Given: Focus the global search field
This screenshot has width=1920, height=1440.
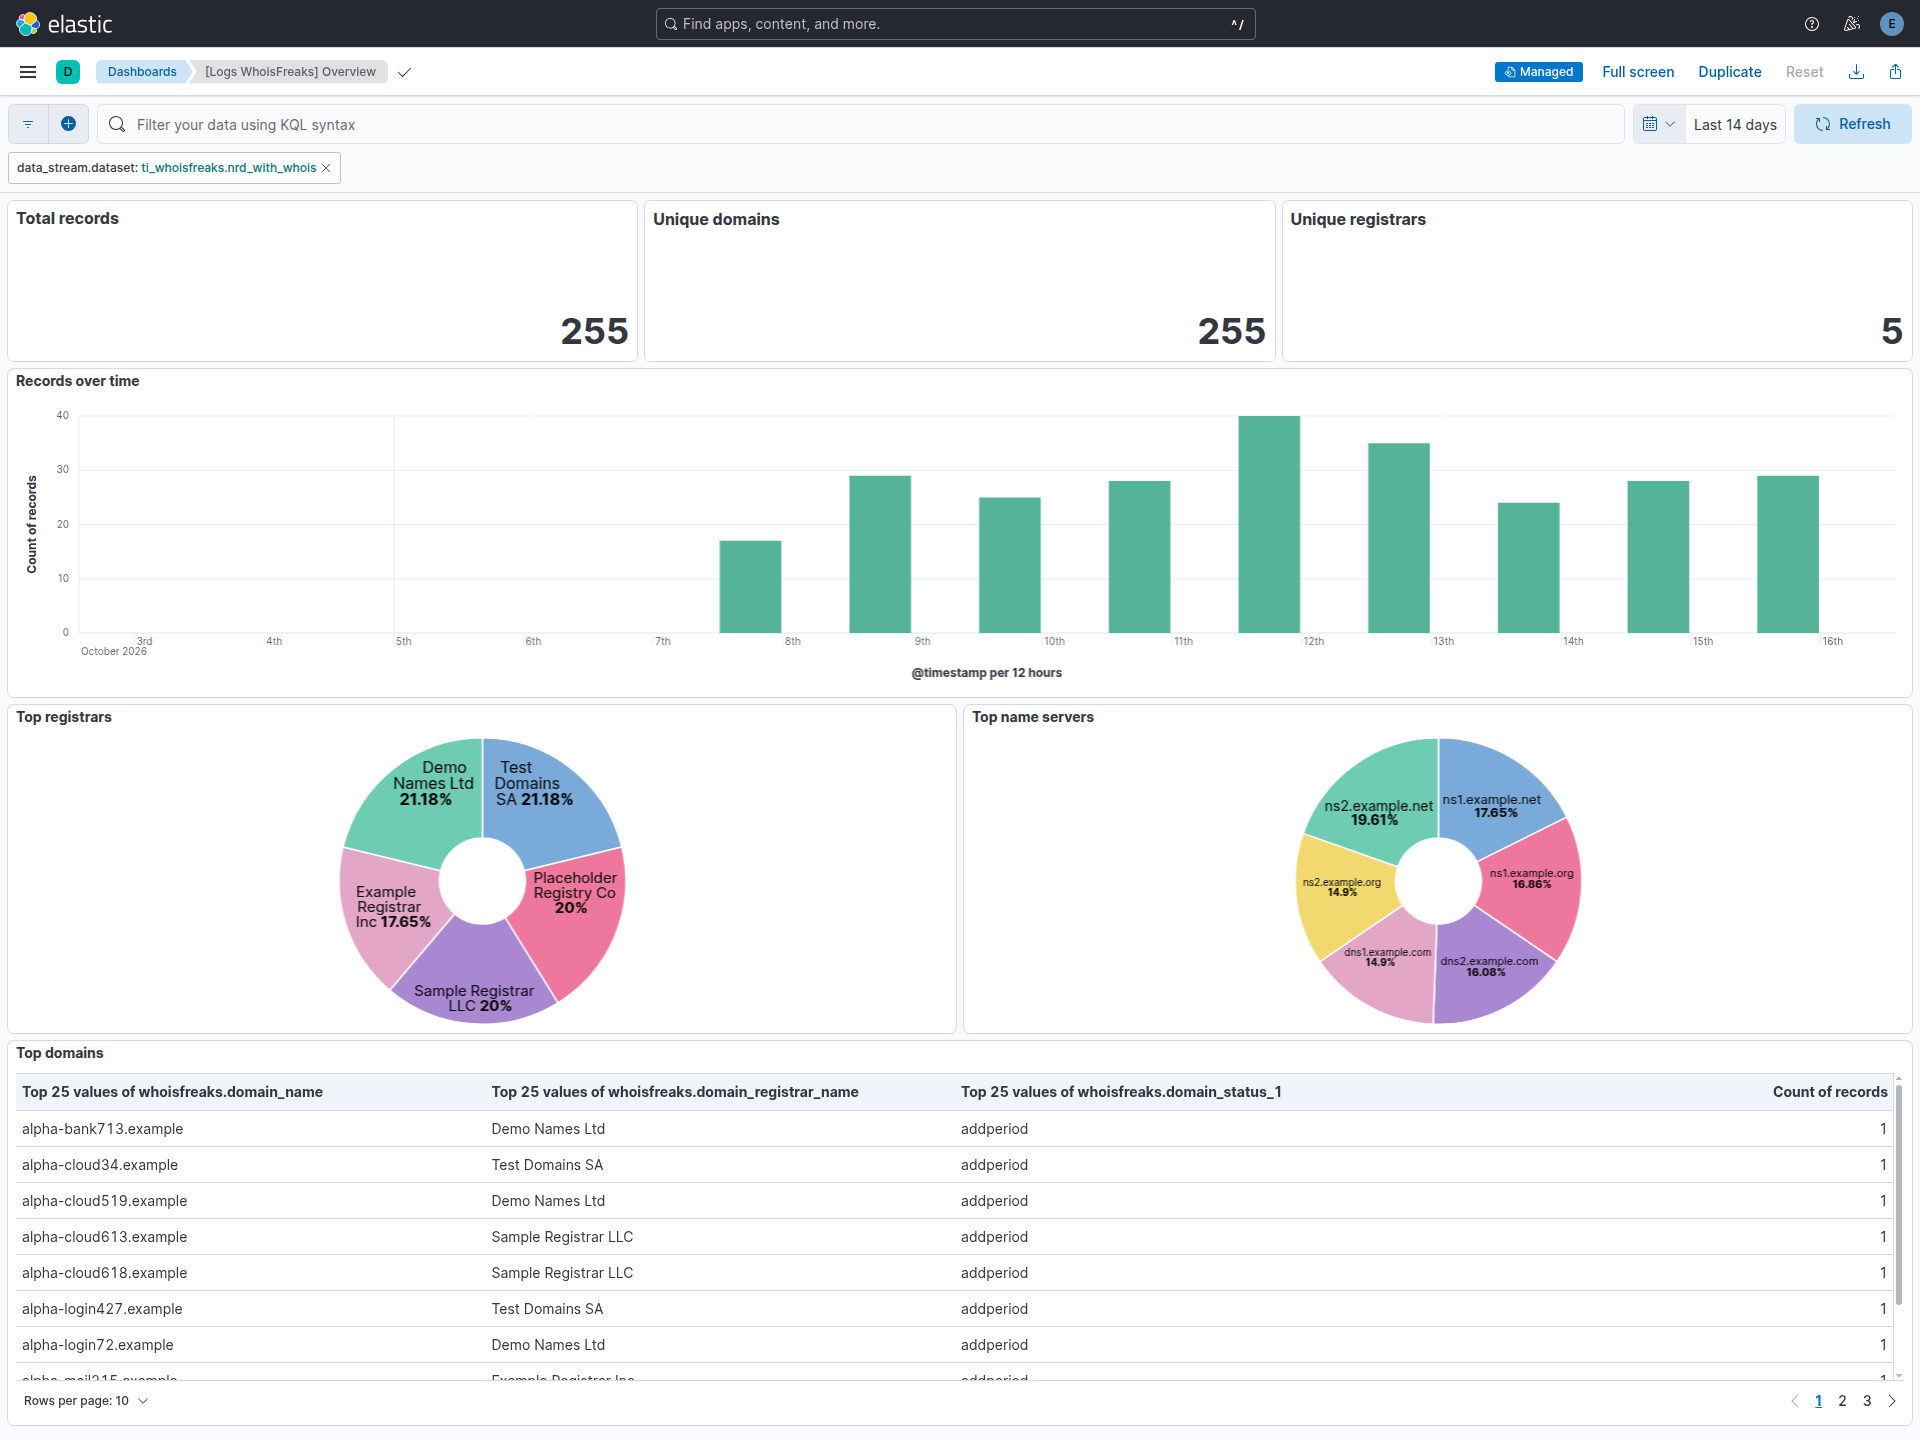Looking at the screenshot, I should click(x=955, y=24).
